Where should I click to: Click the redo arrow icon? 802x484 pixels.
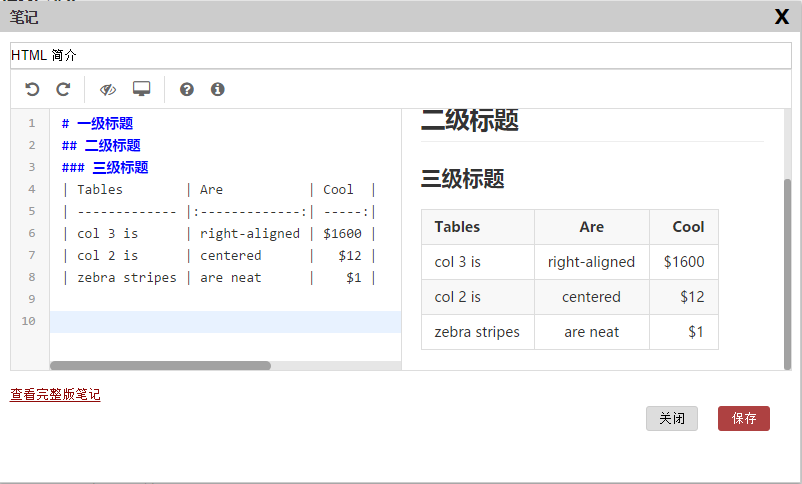click(x=63, y=90)
